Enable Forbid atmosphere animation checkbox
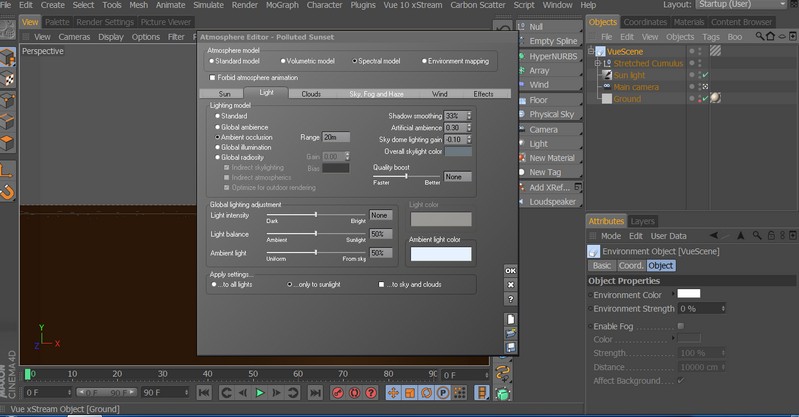Viewport: 799px width, 417px height. (212, 77)
